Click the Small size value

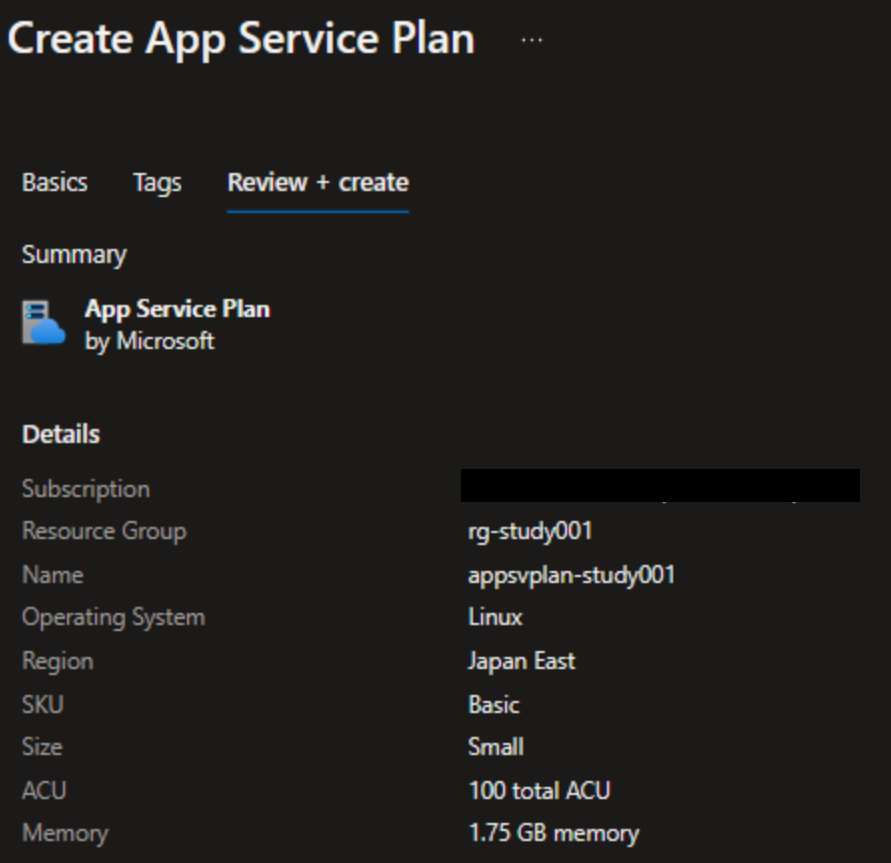click(496, 747)
